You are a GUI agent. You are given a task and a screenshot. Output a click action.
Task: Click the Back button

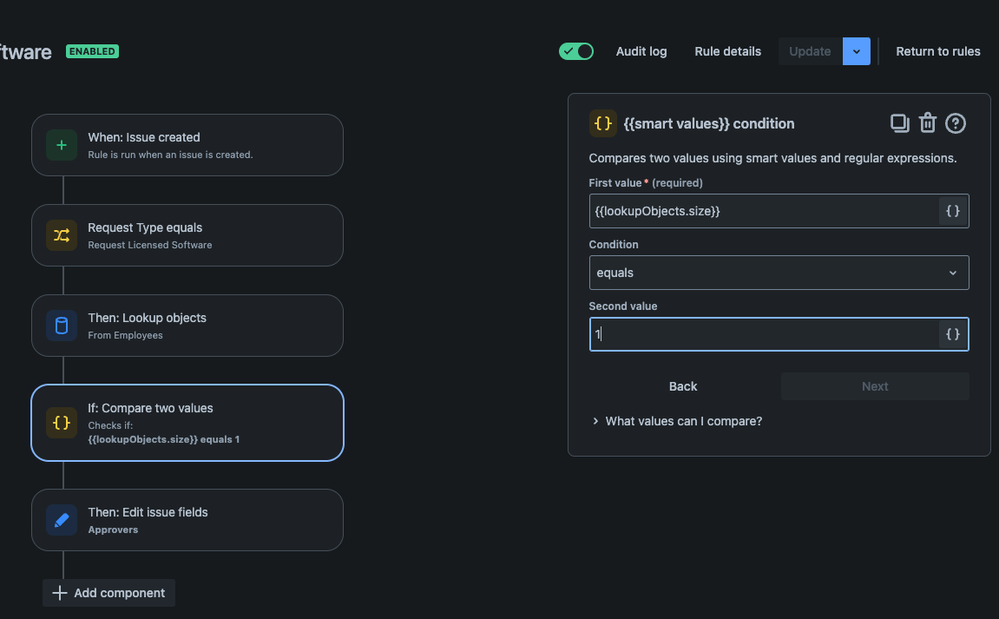point(683,386)
